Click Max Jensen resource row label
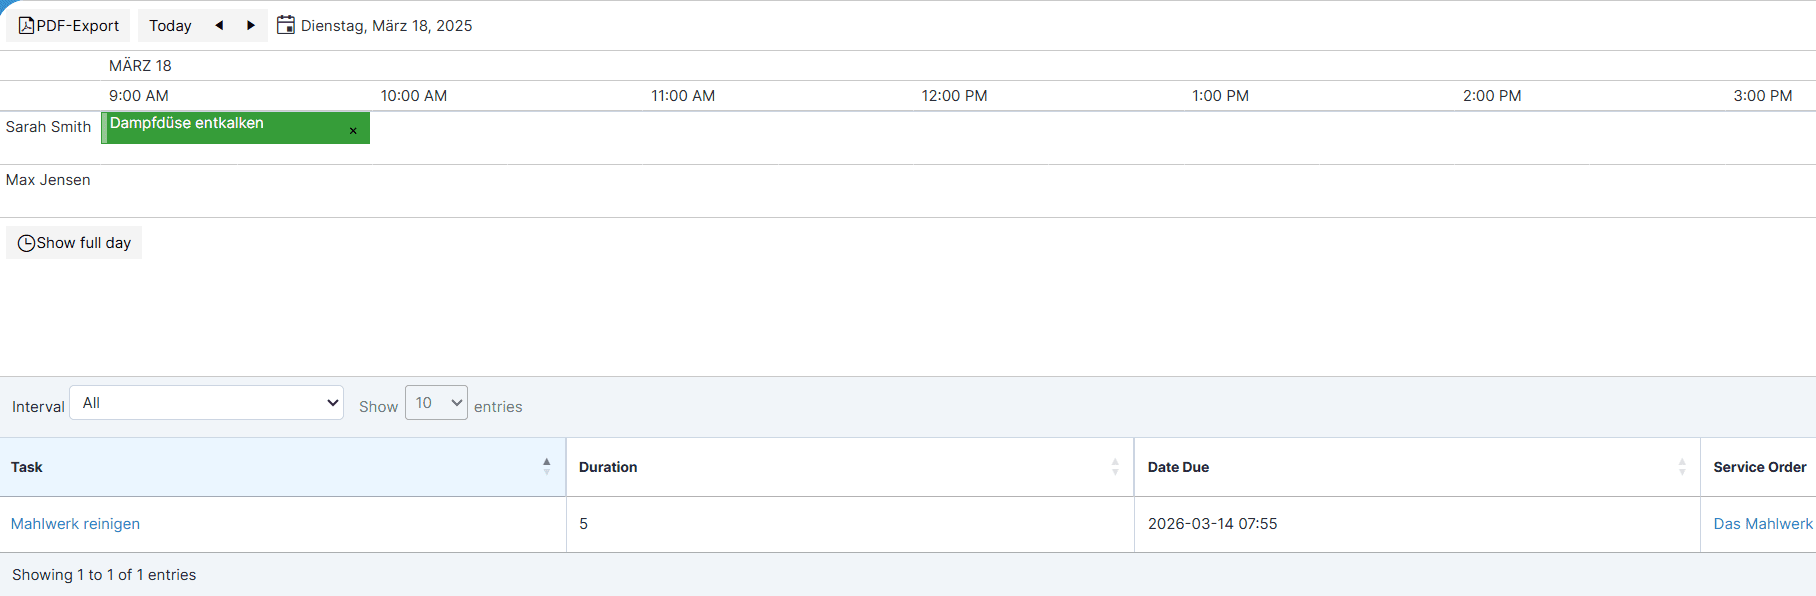 pos(48,180)
